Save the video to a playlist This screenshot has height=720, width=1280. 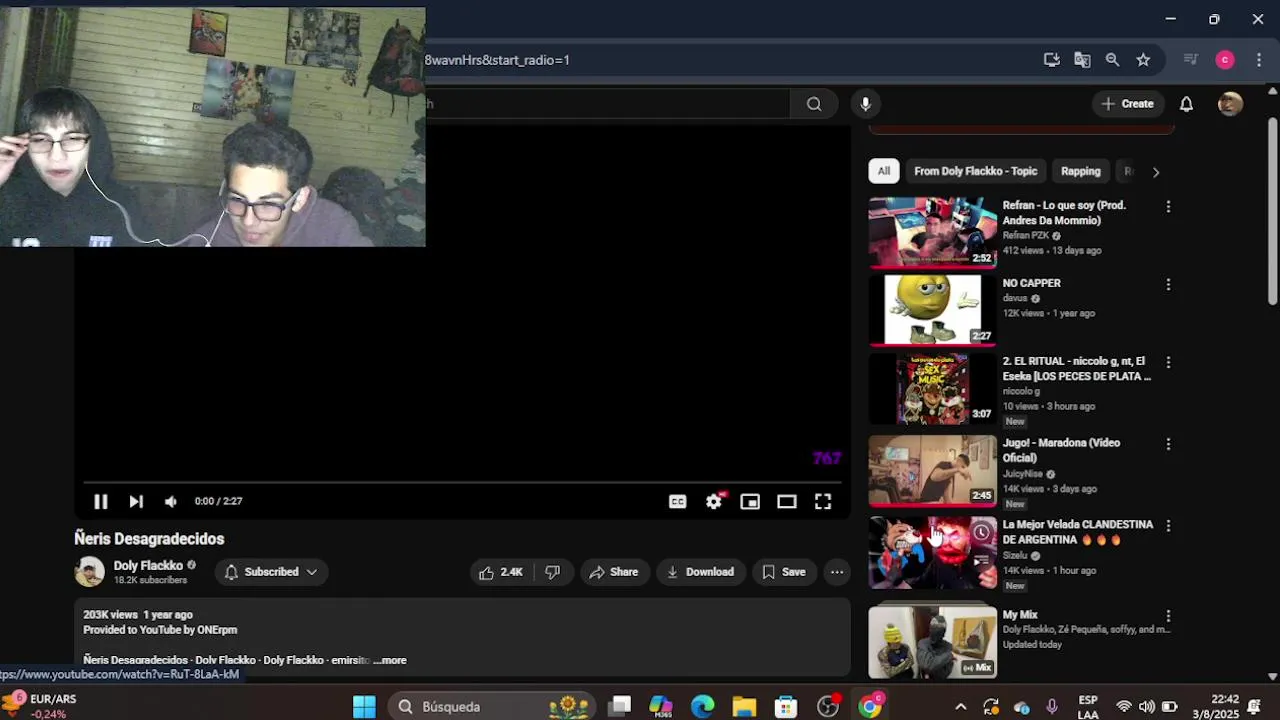(x=783, y=572)
